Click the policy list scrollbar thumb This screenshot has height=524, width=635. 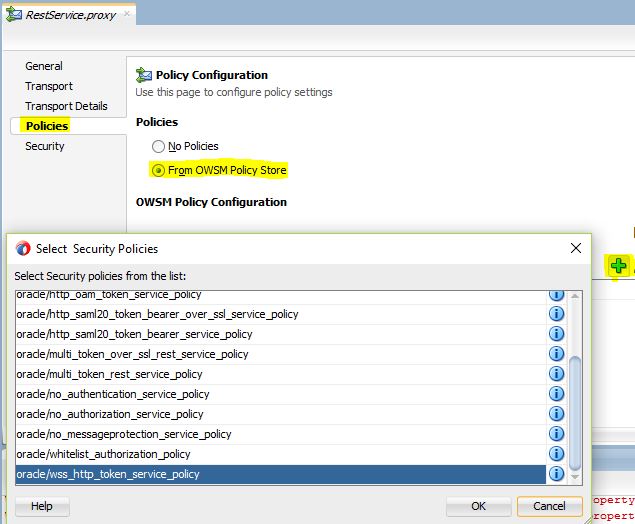pos(575,413)
